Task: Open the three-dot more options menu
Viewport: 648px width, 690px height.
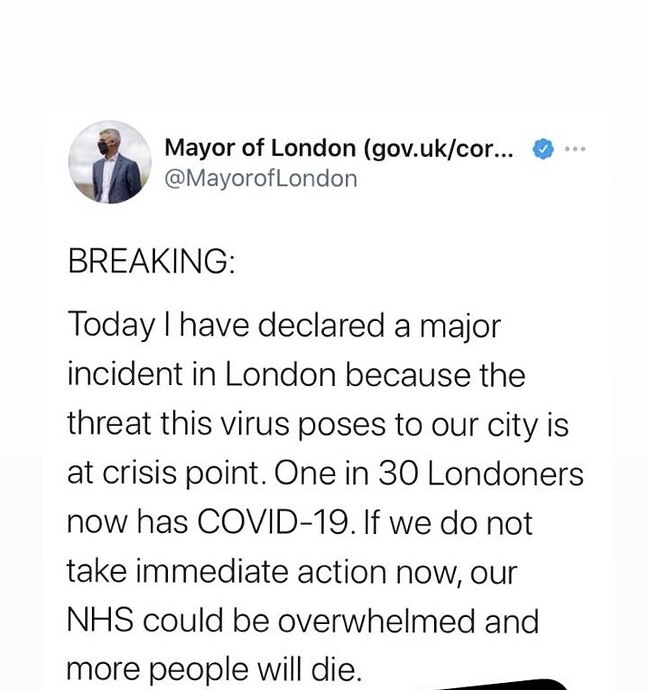Action: (x=575, y=149)
